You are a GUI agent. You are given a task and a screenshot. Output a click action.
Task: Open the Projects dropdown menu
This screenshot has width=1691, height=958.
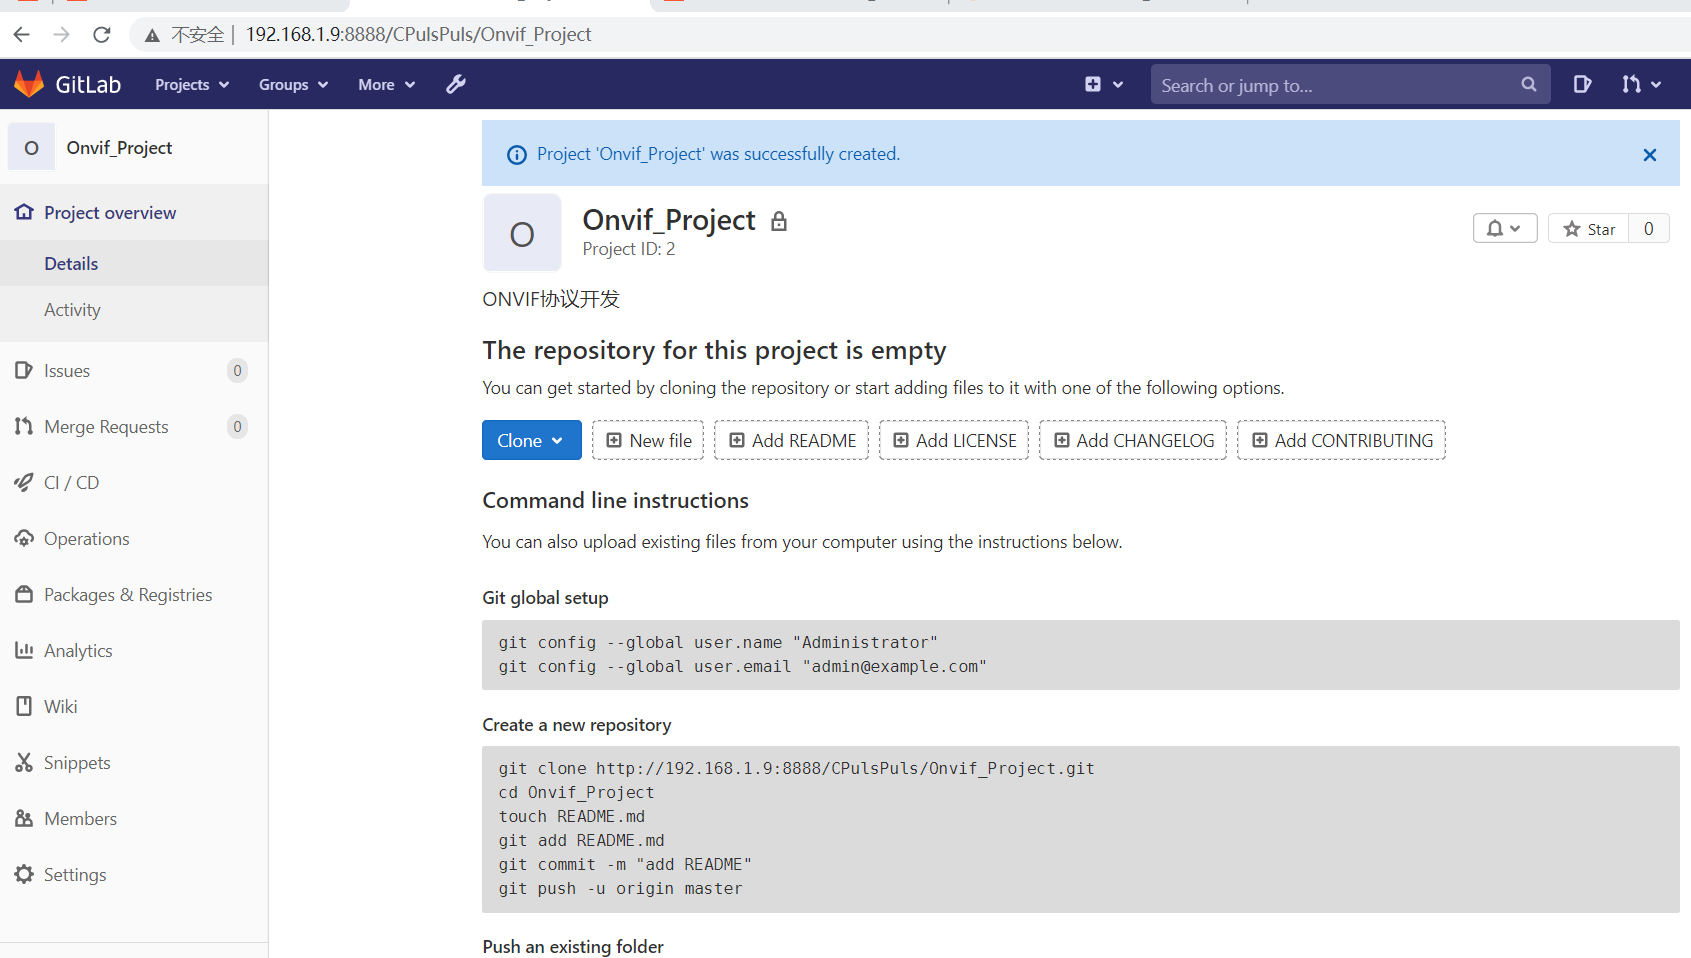point(192,85)
